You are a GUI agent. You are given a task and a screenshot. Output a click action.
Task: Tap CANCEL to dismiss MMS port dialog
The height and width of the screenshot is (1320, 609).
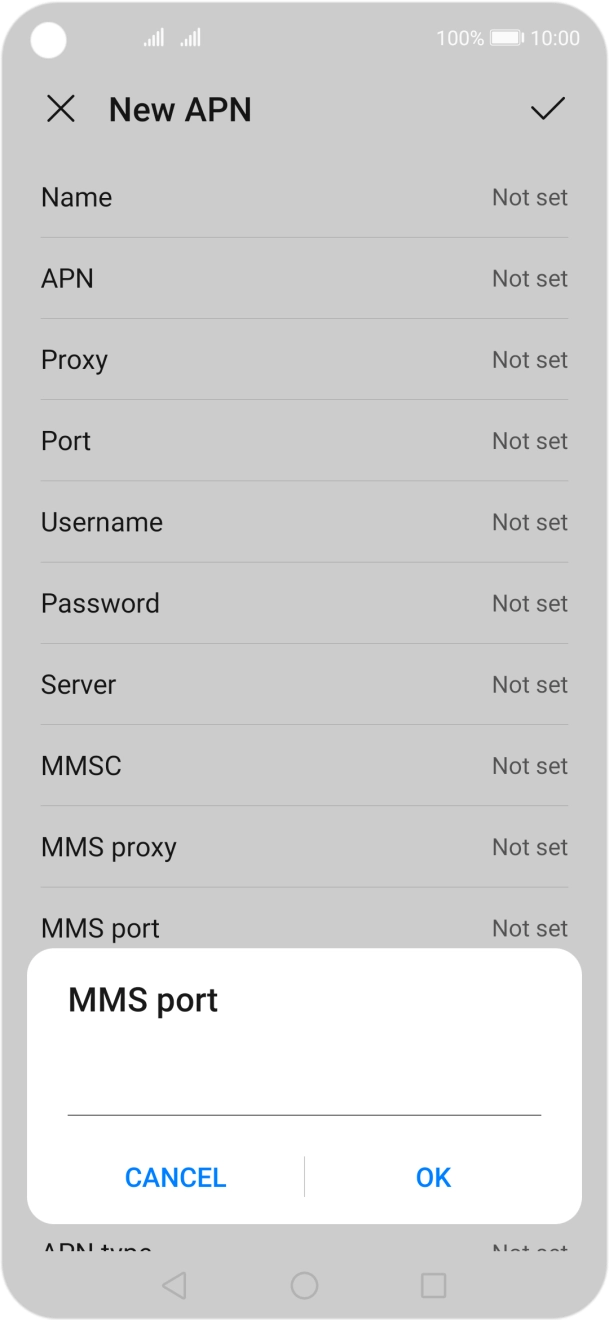click(175, 1177)
